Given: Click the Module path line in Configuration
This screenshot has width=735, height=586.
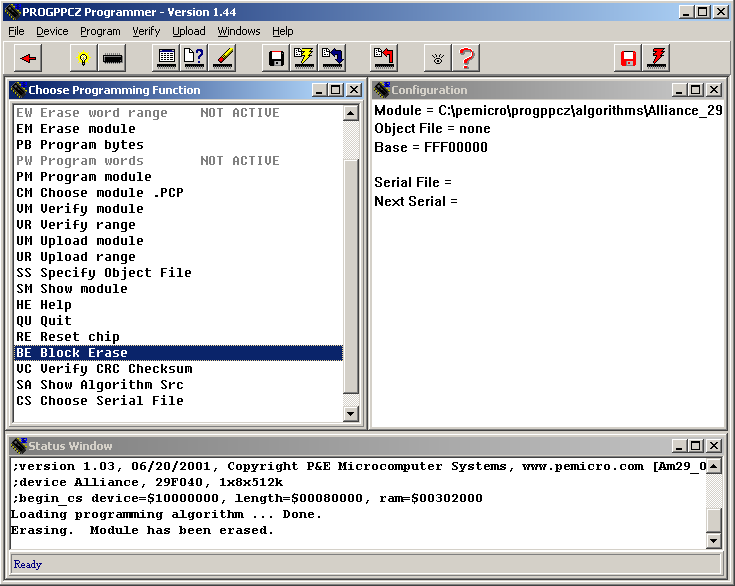Looking at the screenshot, I should click(548, 110).
